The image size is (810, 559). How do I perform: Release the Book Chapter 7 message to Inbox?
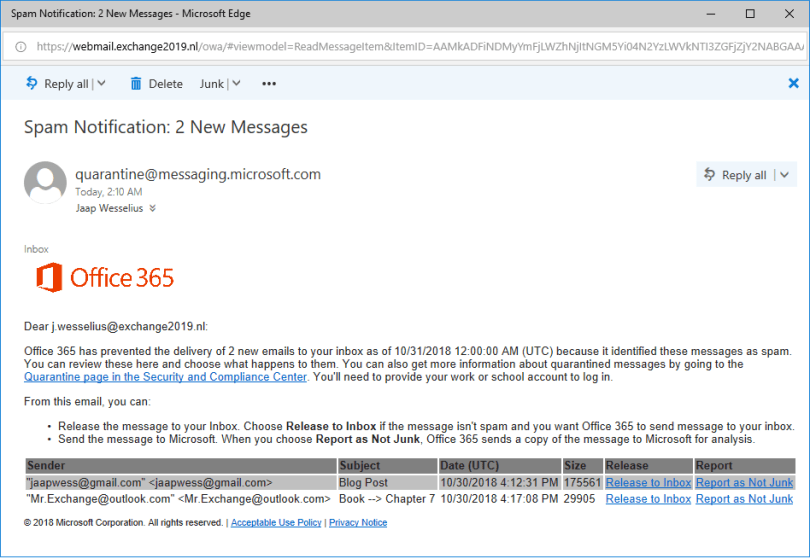pos(648,498)
